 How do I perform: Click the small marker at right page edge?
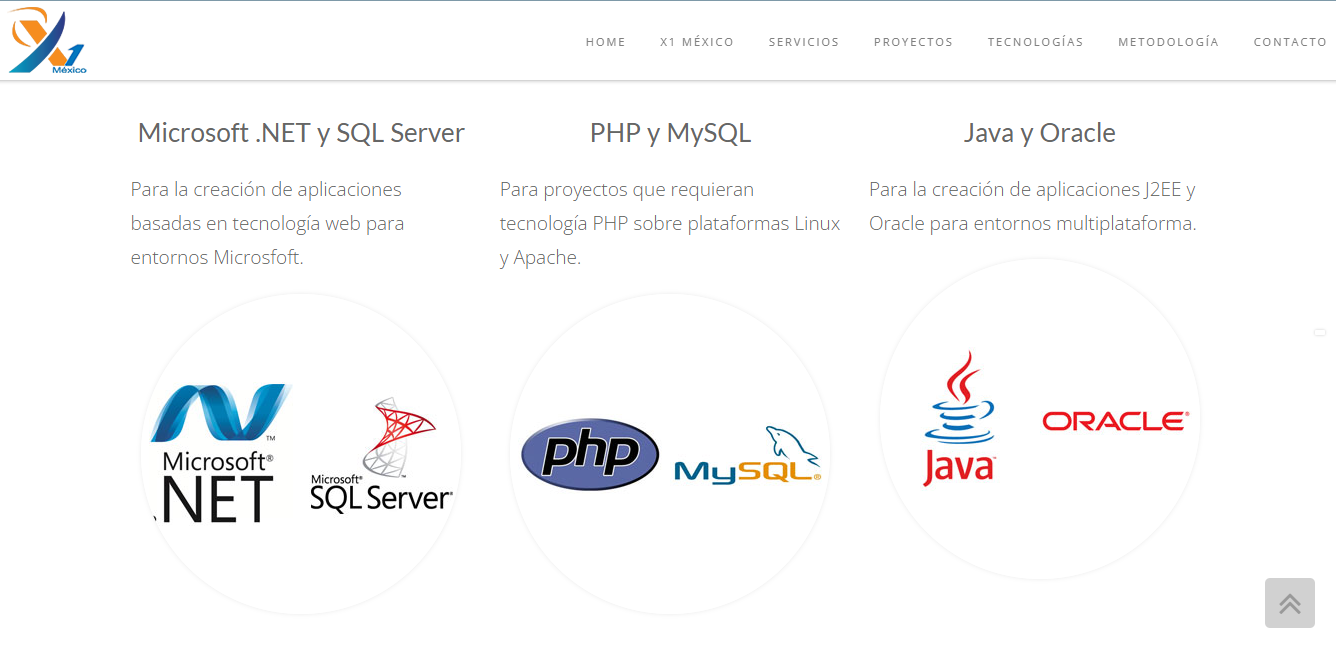(x=1320, y=332)
